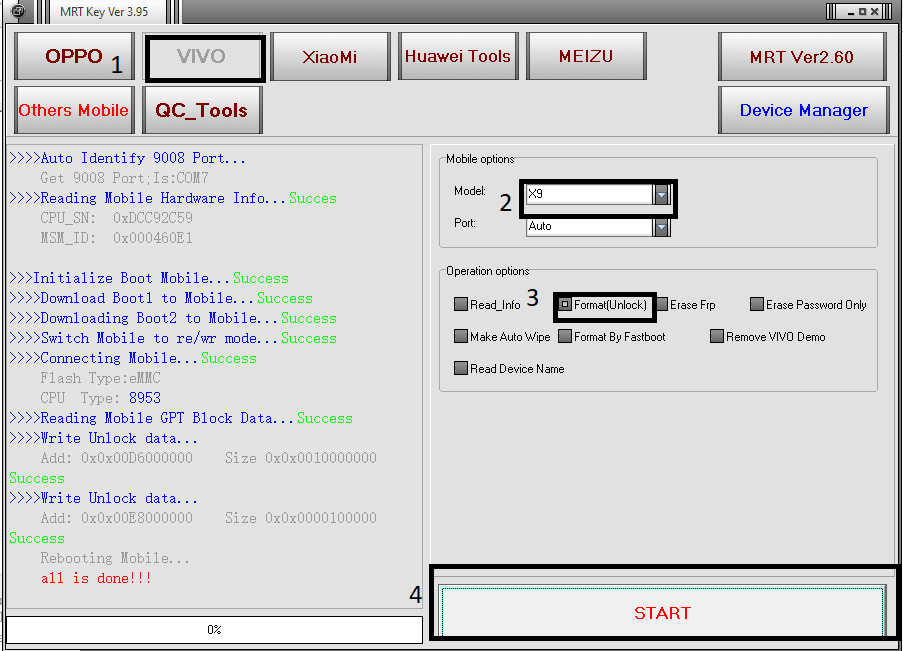
Task: Click 'CPU Type: 8953' log line
Action: pos(100,398)
